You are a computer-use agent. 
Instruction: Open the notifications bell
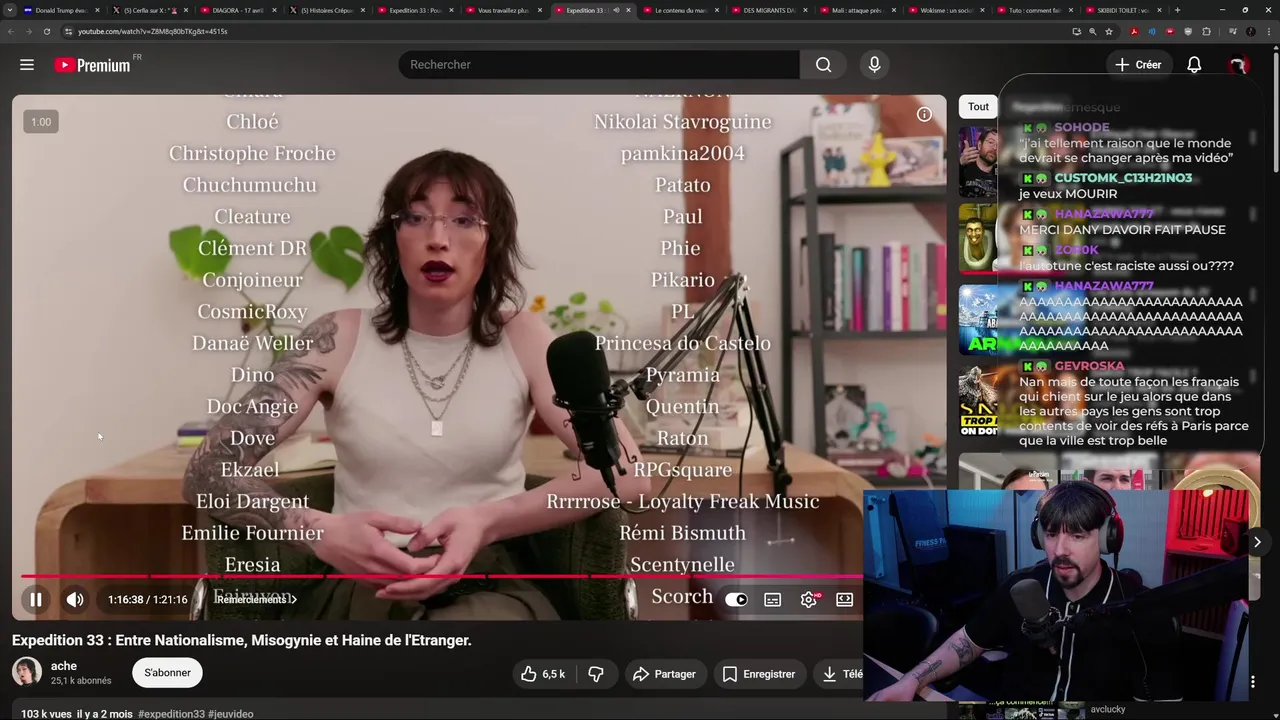click(1194, 65)
